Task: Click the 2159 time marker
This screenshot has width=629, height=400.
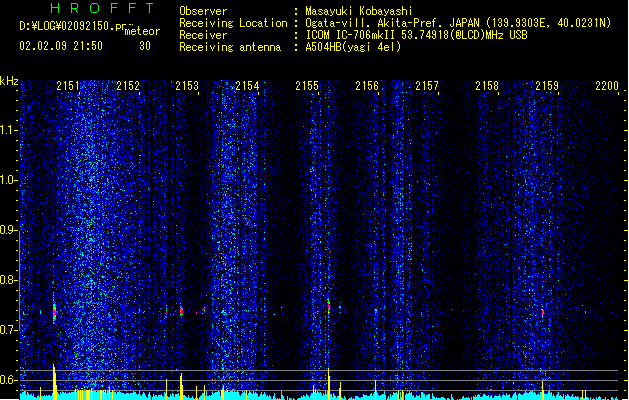Action: click(x=547, y=85)
